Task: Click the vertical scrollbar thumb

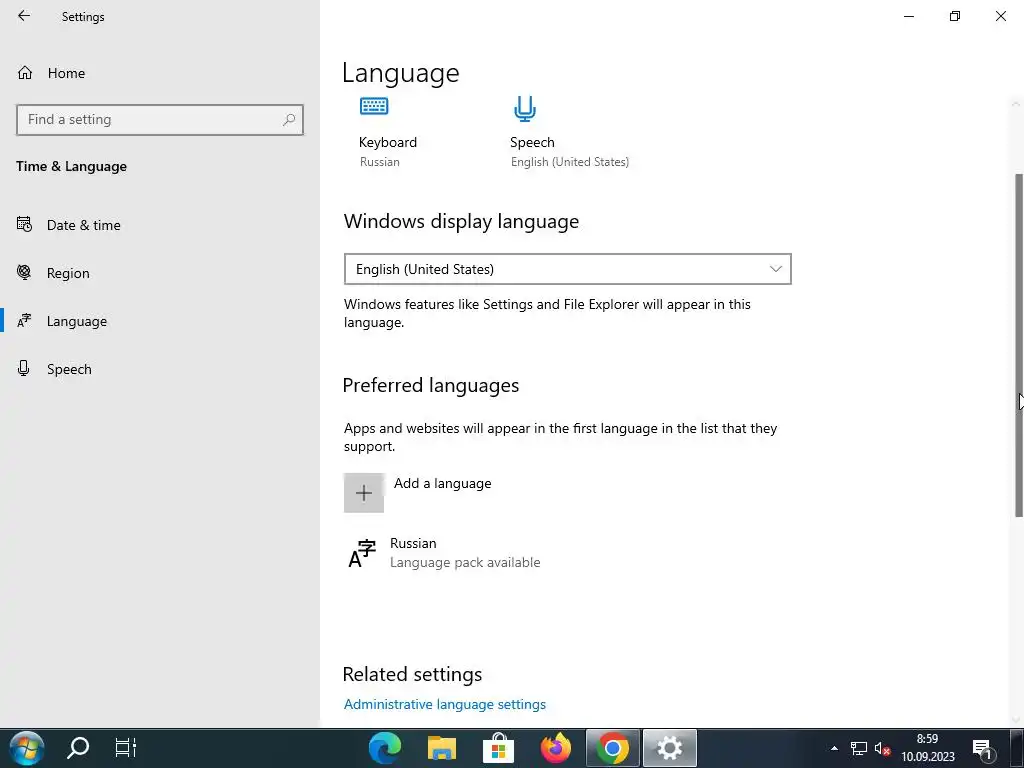Action: (1018, 345)
